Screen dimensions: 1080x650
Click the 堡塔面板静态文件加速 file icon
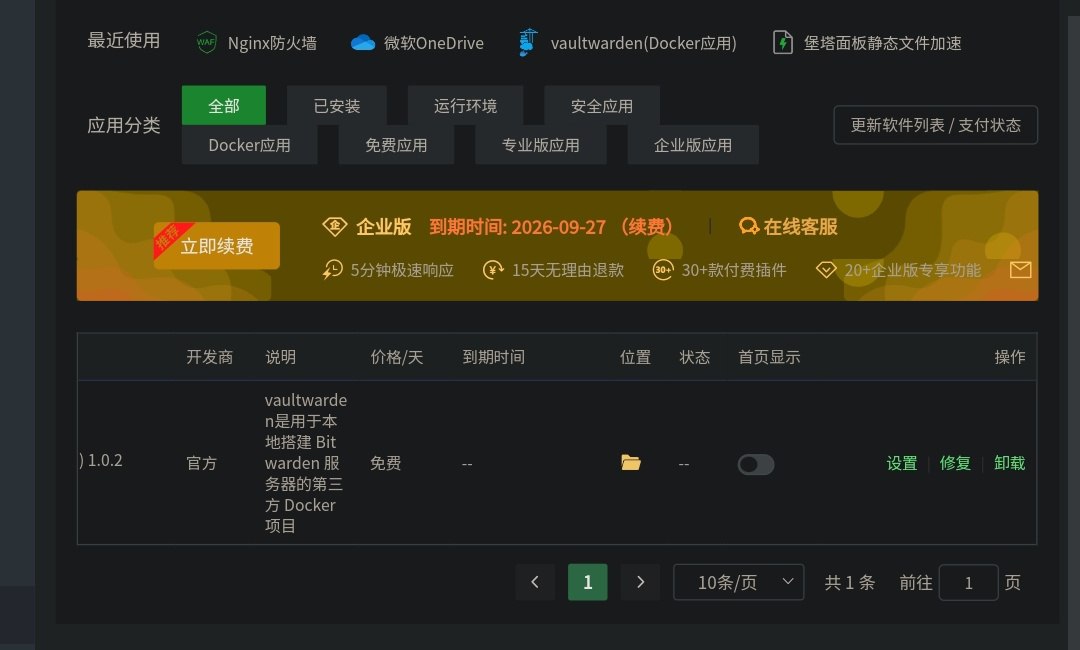(783, 42)
